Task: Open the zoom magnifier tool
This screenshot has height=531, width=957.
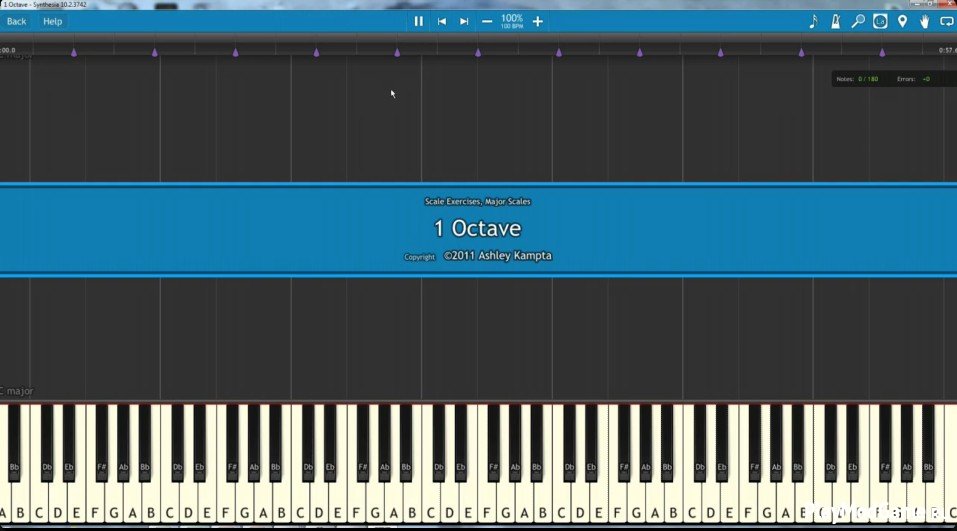Action: (858, 21)
